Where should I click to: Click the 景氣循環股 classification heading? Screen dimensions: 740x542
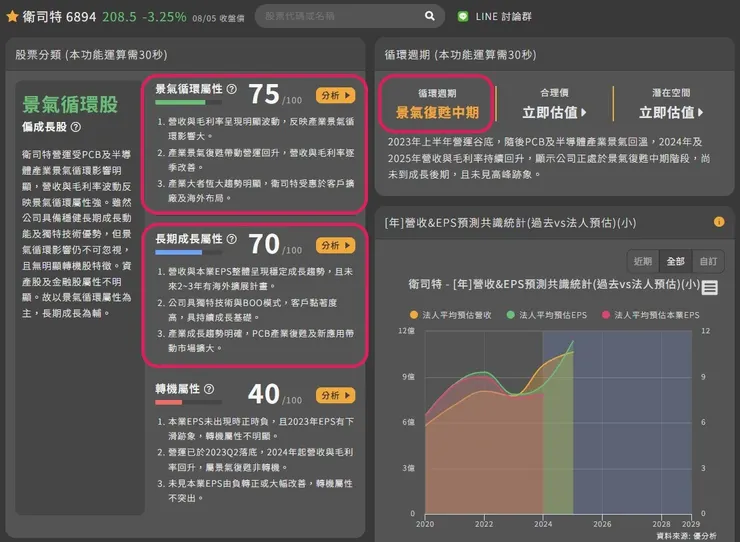70,104
